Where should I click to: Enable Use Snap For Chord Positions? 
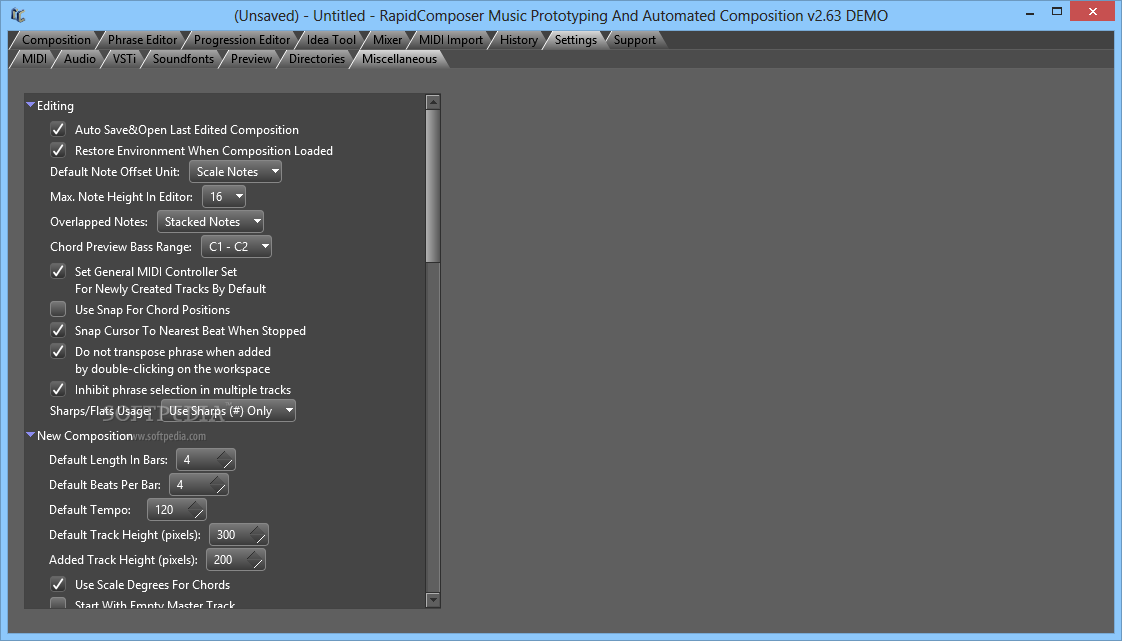click(x=58, y=309)
